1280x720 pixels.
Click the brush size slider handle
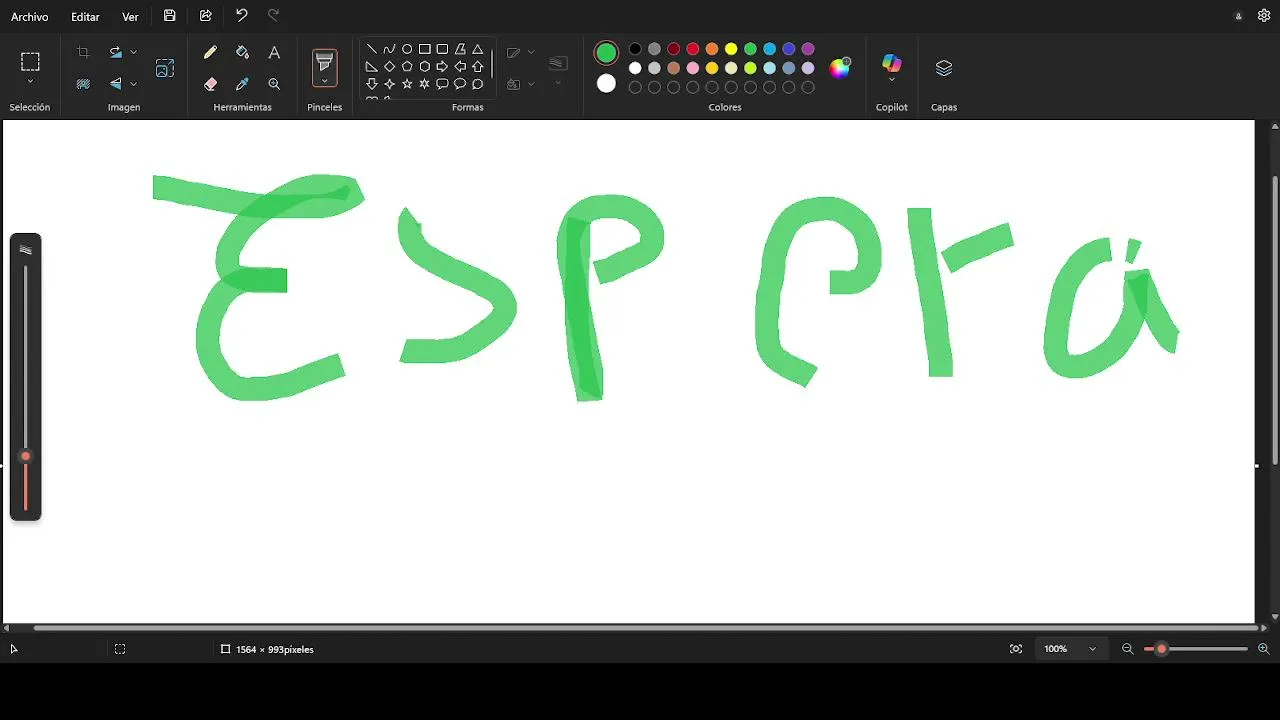pos(26,456)
